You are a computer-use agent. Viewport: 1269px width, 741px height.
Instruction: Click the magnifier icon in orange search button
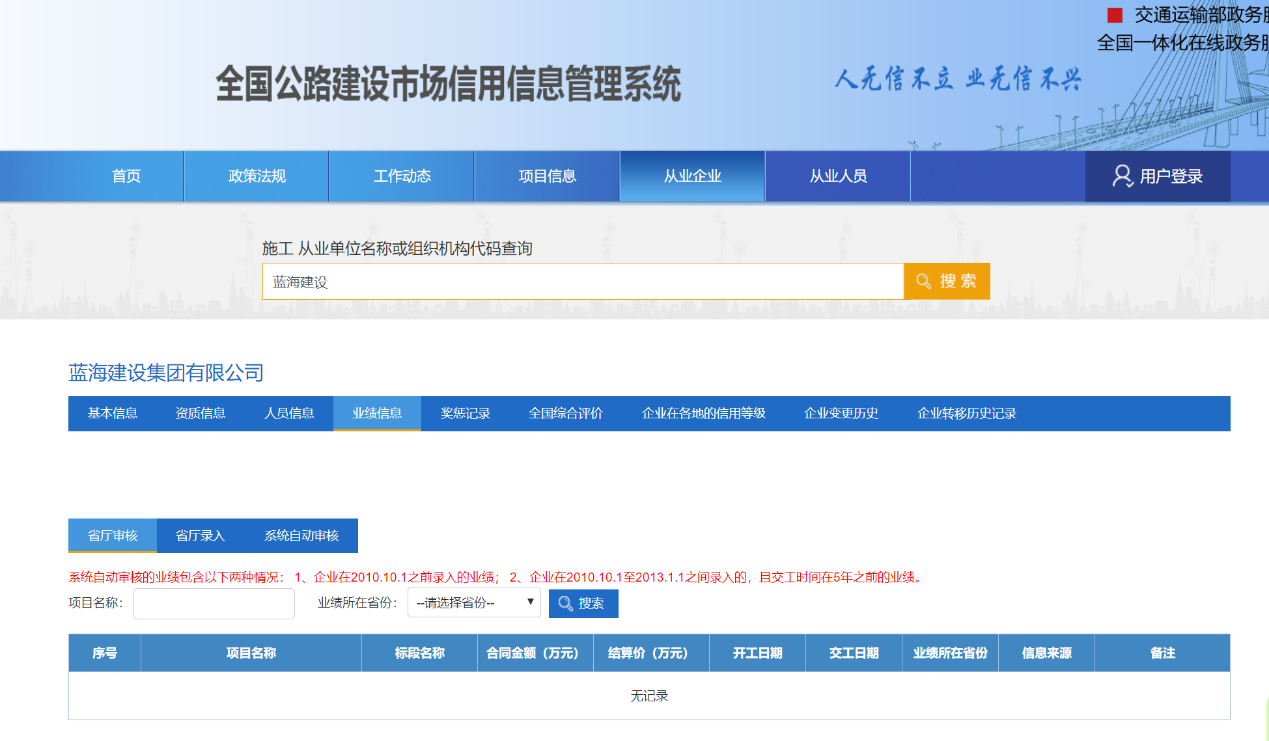[x=924, y=281]
